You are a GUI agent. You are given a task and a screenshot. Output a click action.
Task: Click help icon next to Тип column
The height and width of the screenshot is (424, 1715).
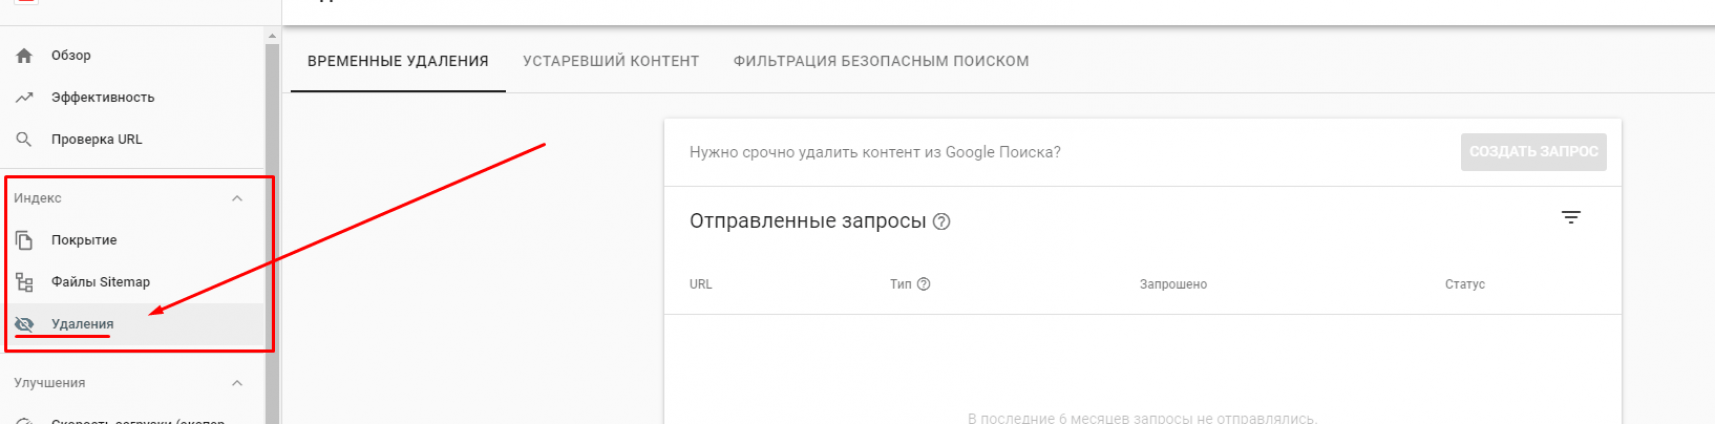point(924,284)
